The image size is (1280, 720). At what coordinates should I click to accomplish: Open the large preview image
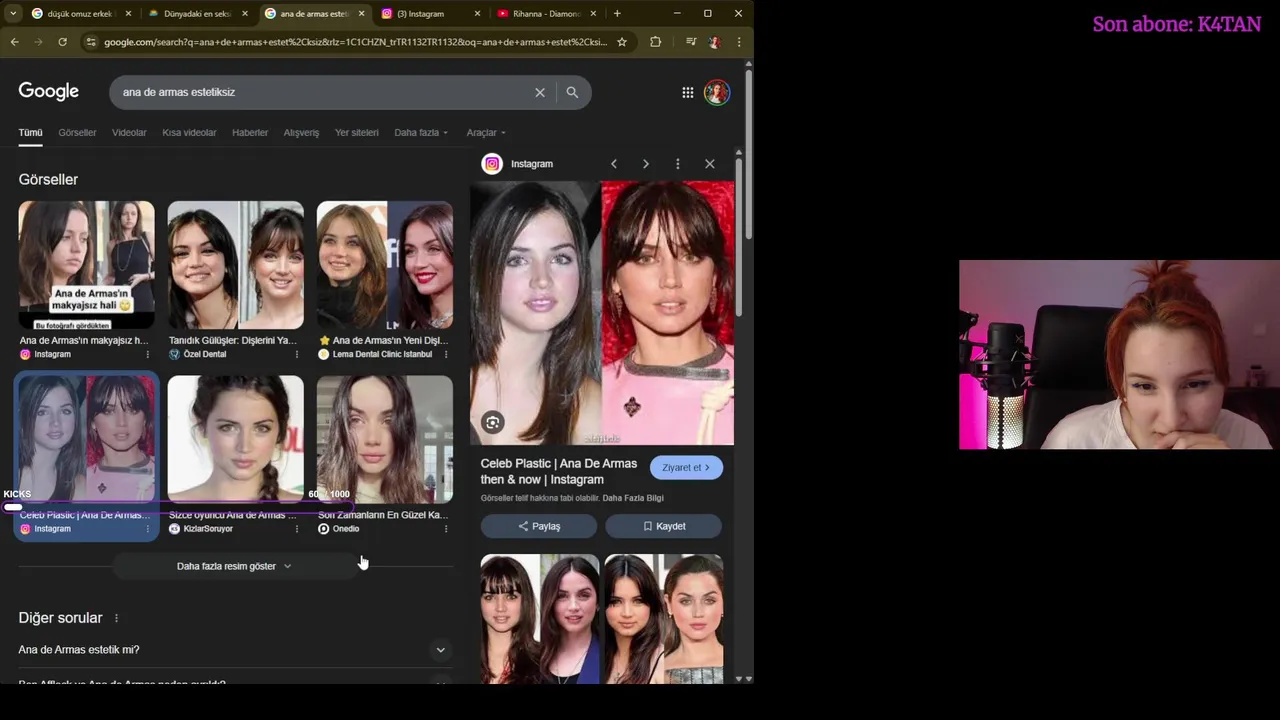tap(602, 313)
